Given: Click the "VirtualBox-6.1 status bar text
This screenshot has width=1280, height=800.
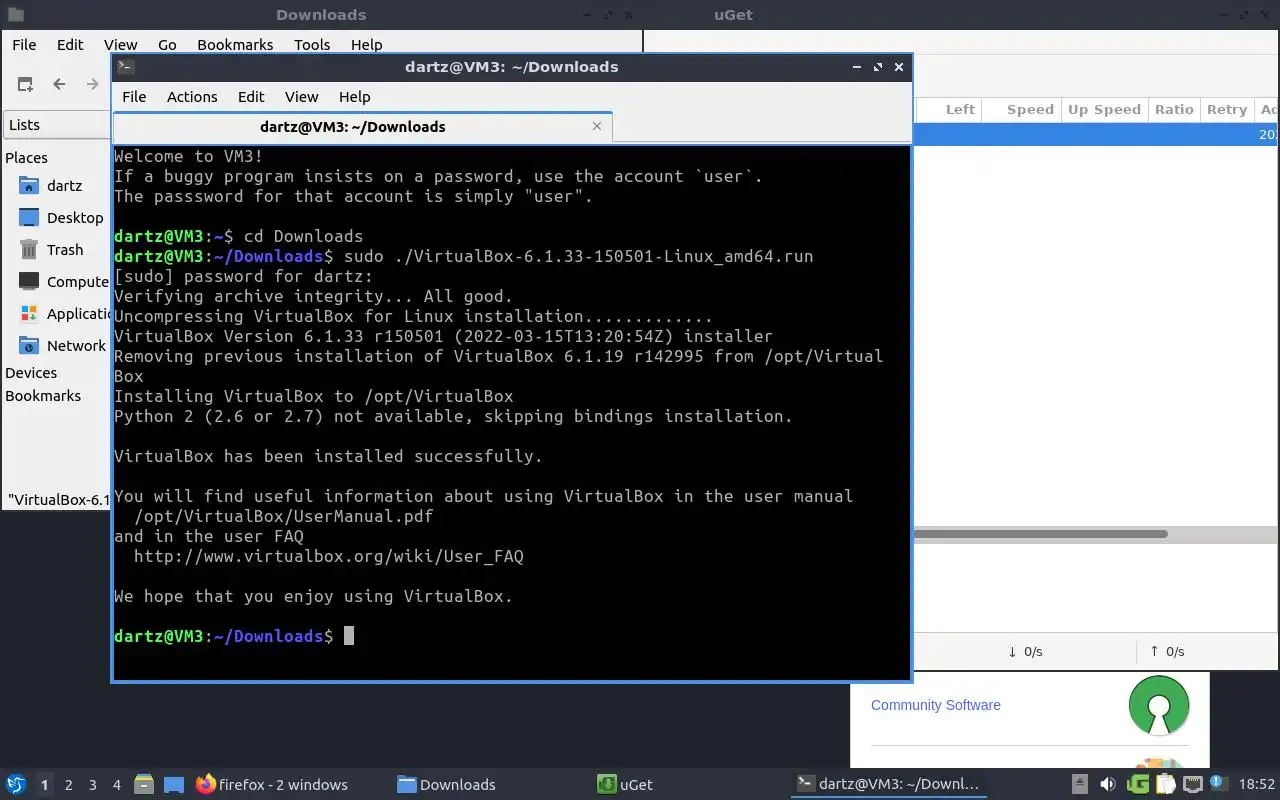Looking at the screenshot, I should point(58,500).
